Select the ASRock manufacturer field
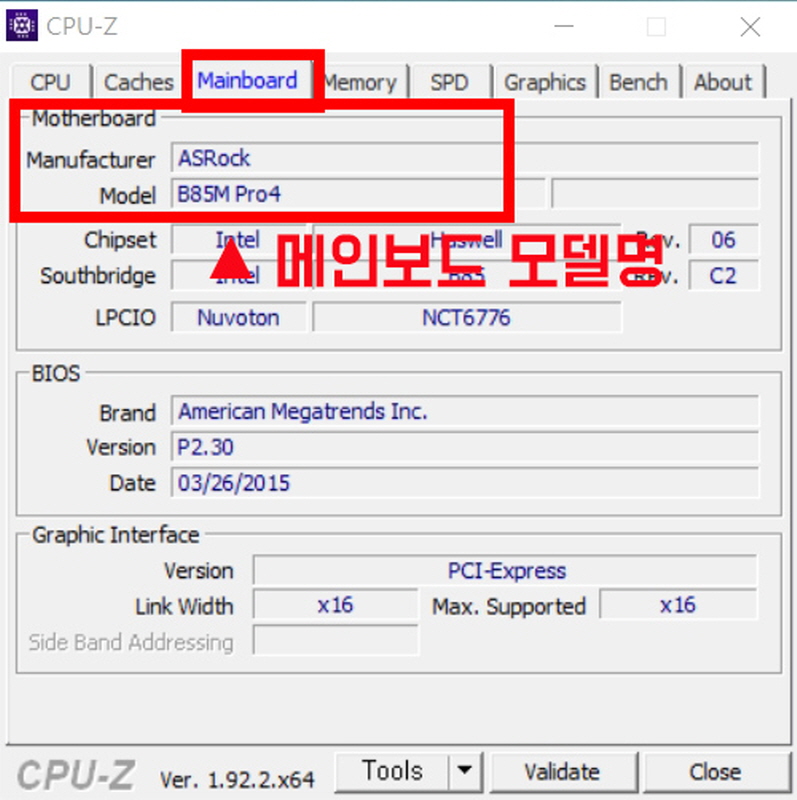 click(465, 158)
